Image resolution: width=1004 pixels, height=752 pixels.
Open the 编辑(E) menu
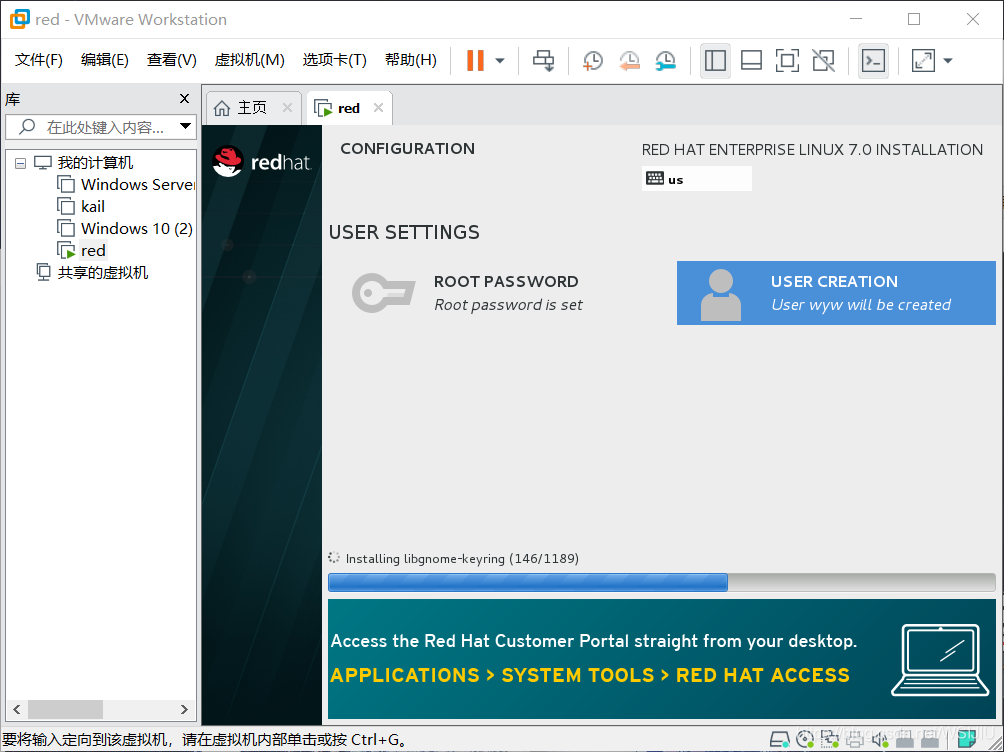point(104,60)
